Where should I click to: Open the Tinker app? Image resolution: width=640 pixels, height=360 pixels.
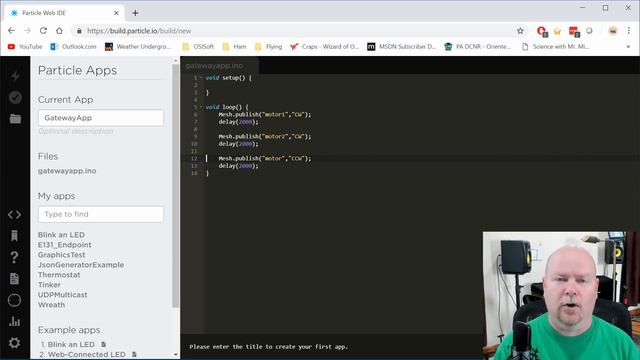pyautogui.click(x=49, y=285)
